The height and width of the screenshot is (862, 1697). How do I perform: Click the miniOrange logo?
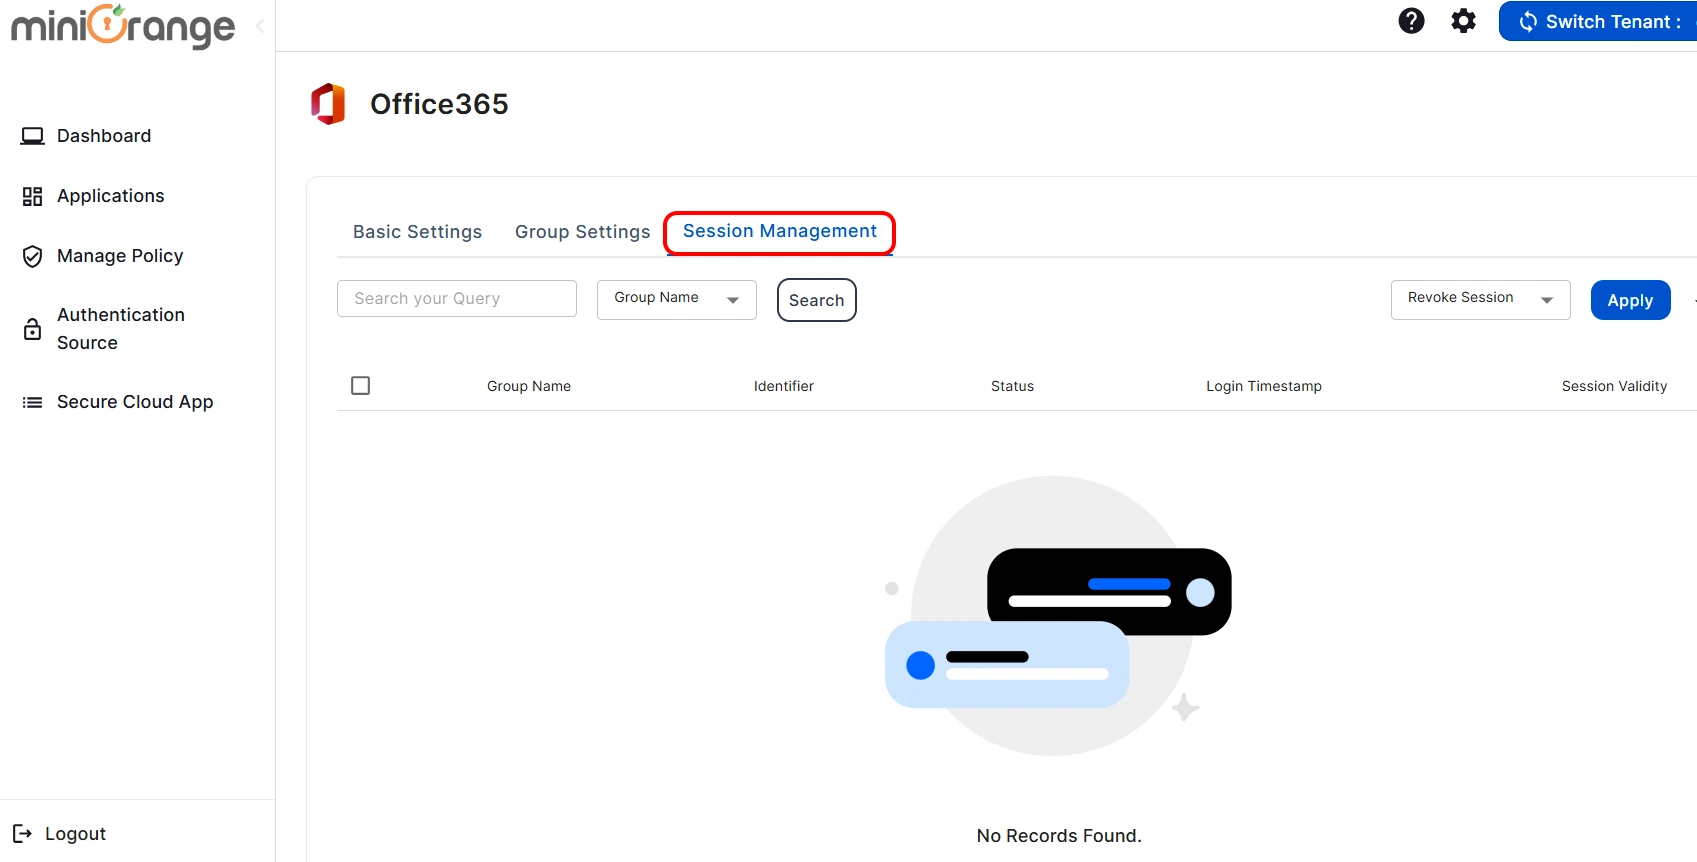click(123, 26)
